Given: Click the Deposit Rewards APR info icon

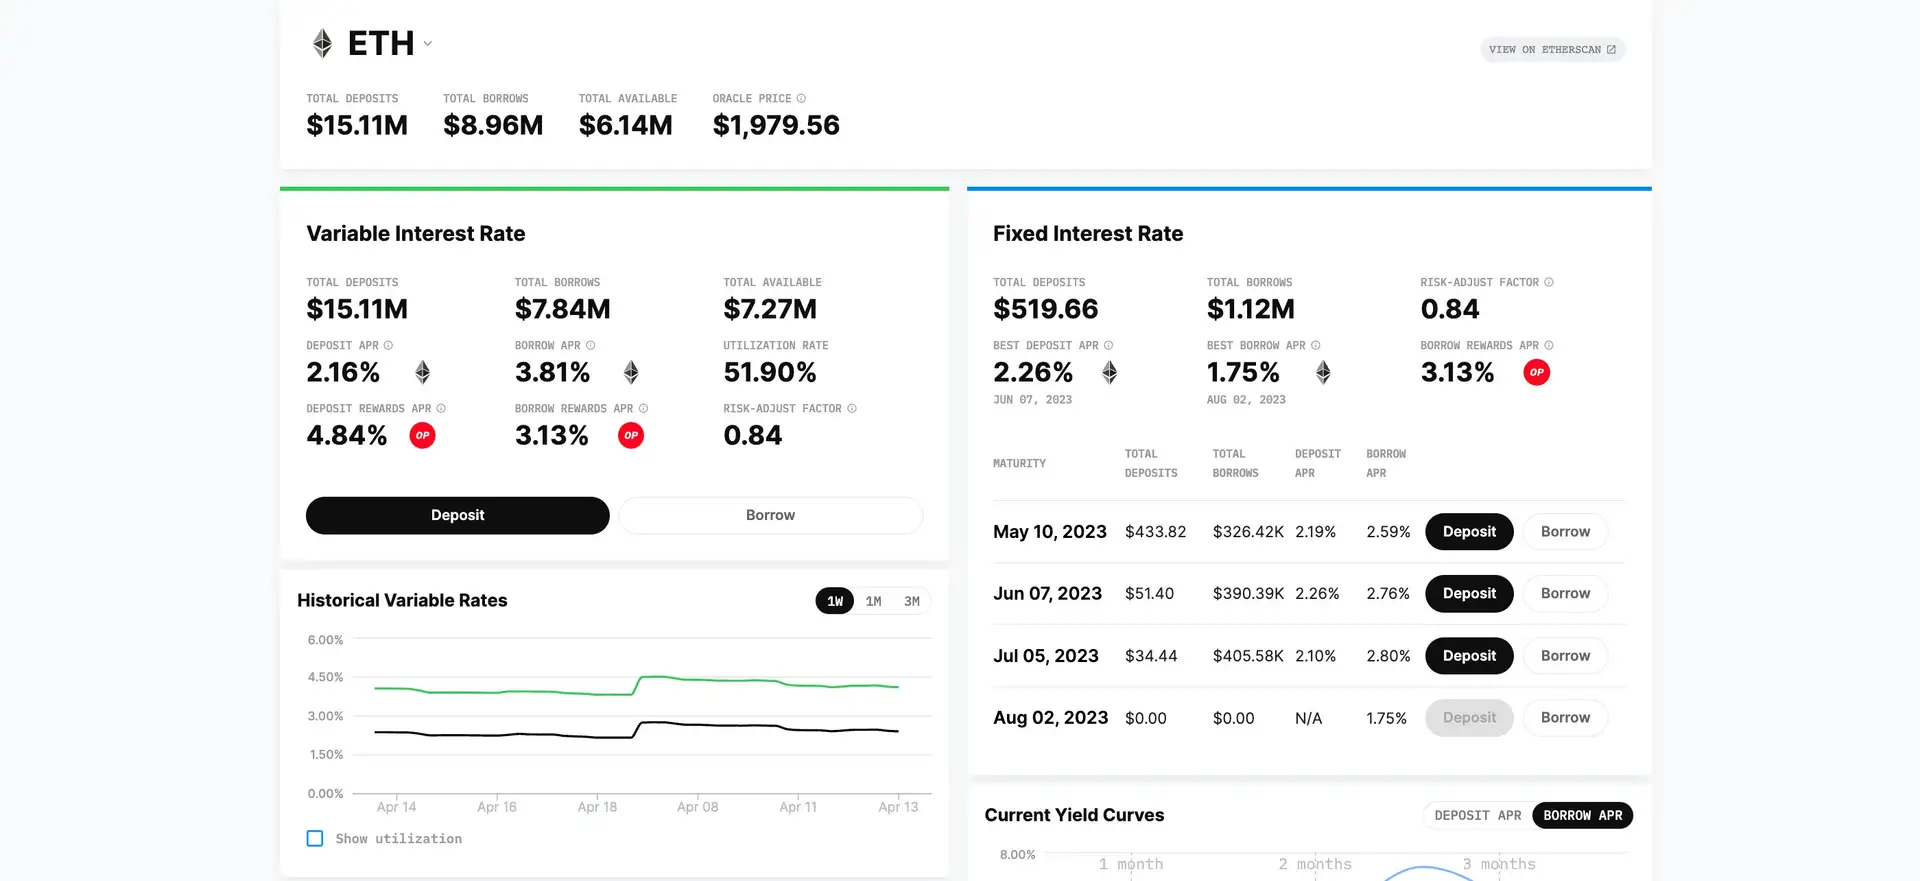Looking at the screenshot, I should pyautogui.click(x=441, y=409).
